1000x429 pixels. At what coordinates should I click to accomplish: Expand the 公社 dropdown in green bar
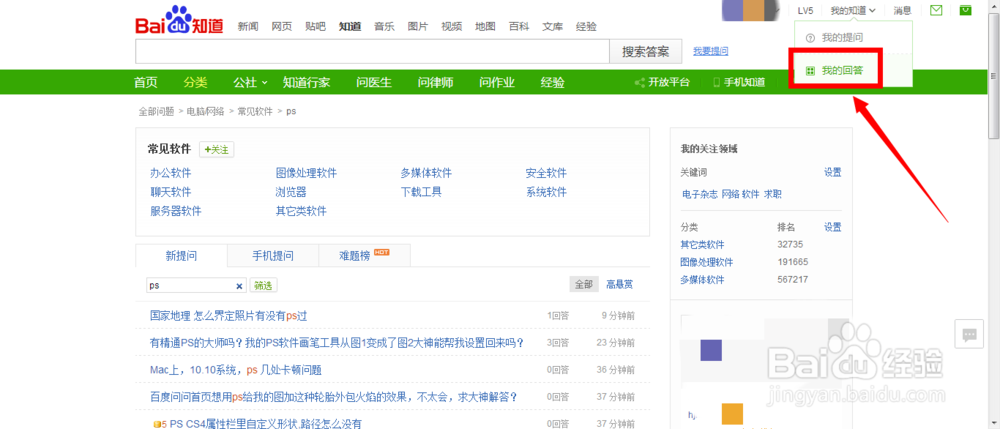[x=250, y=82]
